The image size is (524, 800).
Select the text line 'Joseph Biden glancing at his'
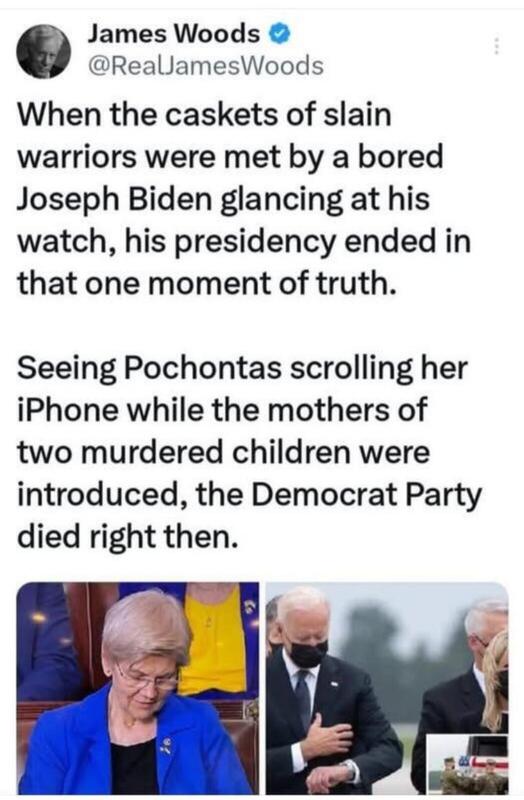click(x=223, y=198)
